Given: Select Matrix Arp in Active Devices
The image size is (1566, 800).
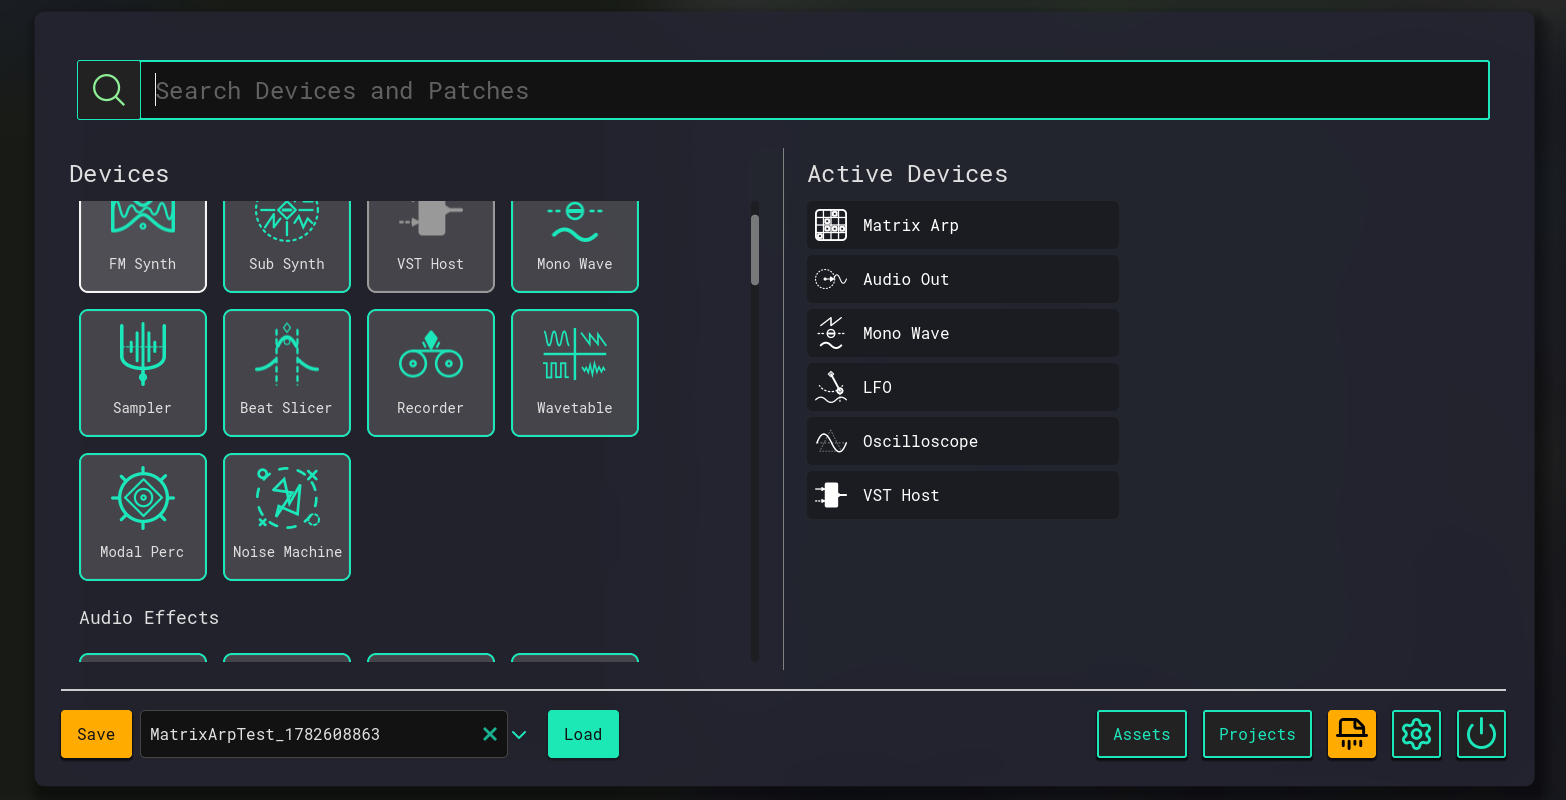Looking at the screenshot, I should [x=963, y=225].
